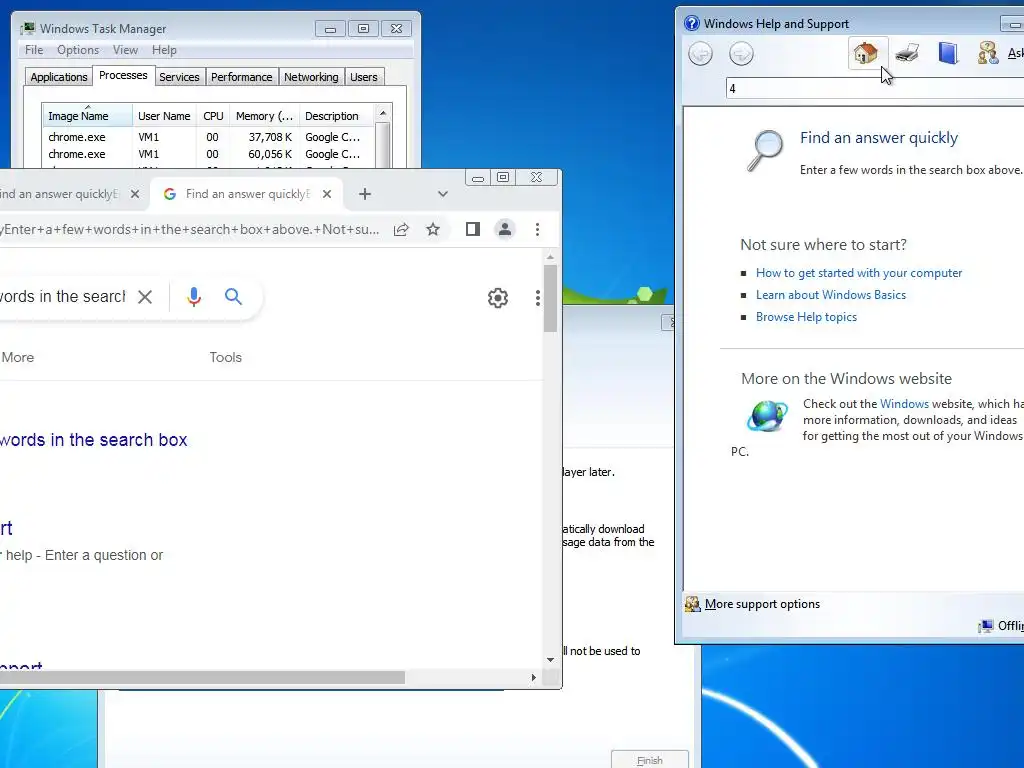
Task: Click Home icon in Windows Help and Support
Action: tap(866, 53)
